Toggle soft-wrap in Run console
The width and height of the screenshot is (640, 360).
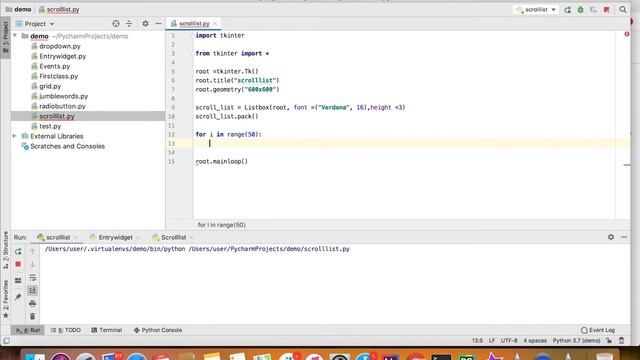[33, 278]
